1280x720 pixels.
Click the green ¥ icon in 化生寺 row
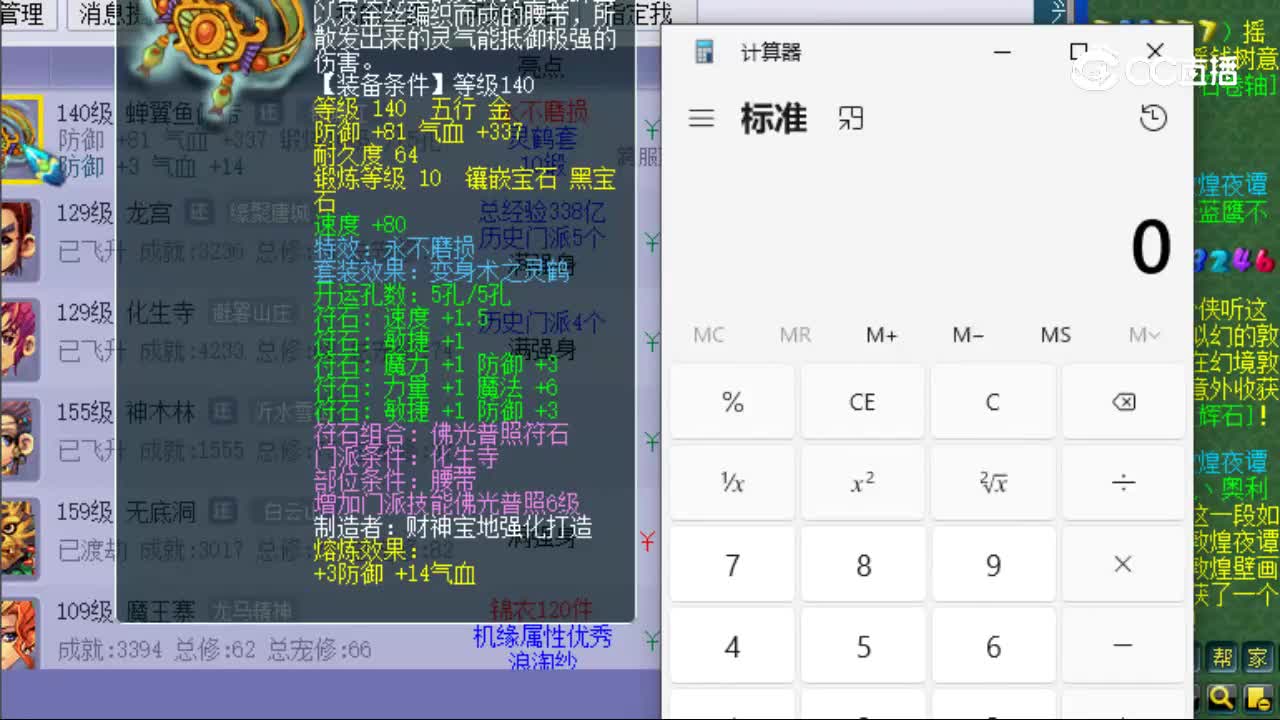pos(652,341)
